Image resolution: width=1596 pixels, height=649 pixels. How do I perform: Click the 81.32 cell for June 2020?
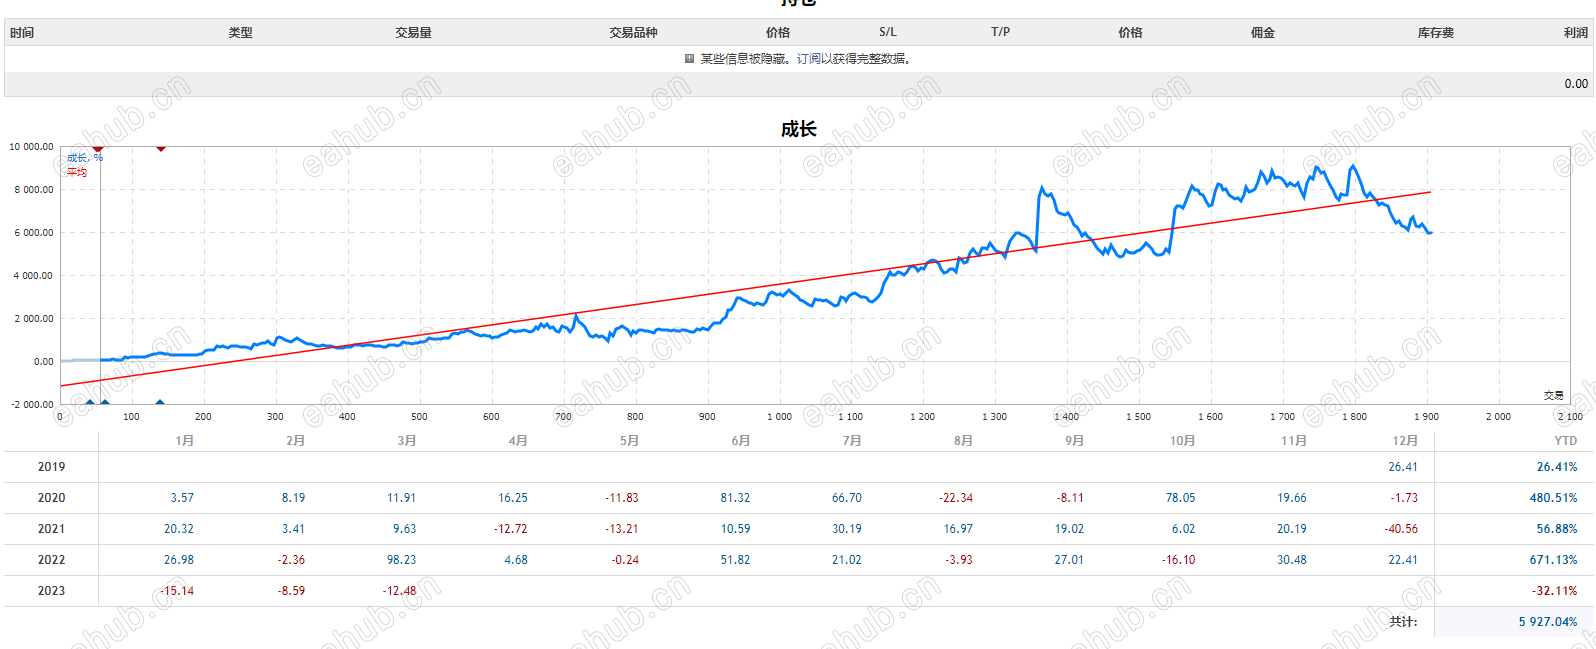(735, 498)
